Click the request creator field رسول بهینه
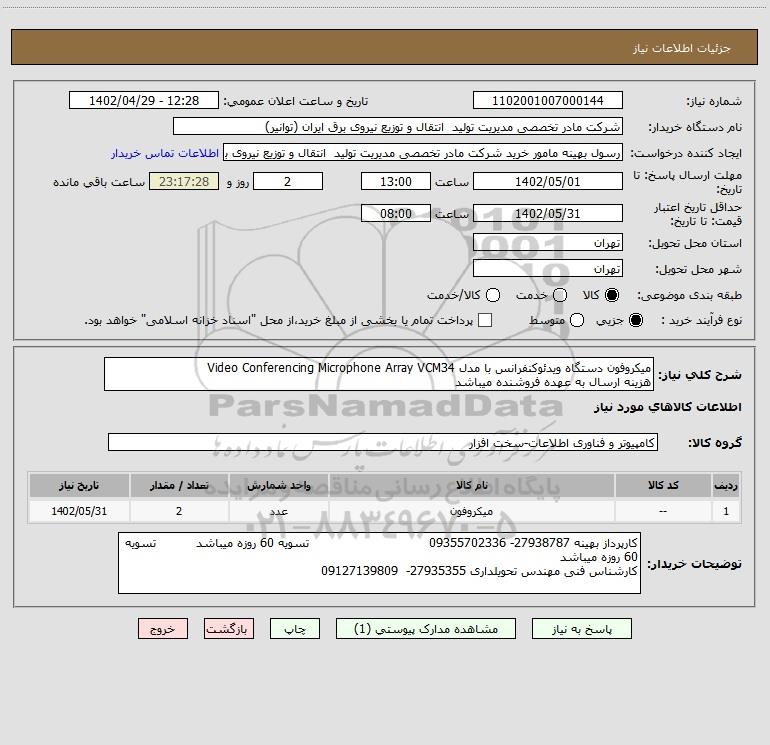The width and height of the screenshot is (770, 745). click(423, 152)
